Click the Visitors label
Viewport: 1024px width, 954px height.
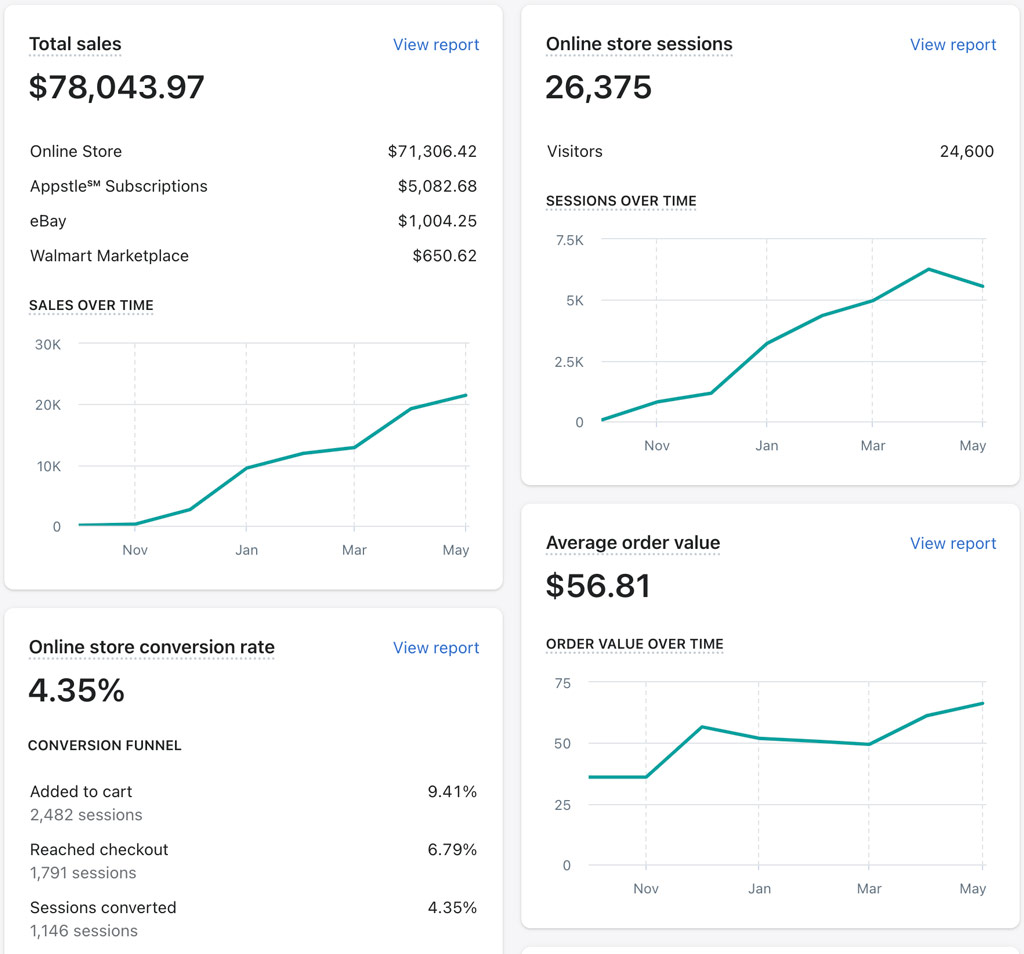575,151
